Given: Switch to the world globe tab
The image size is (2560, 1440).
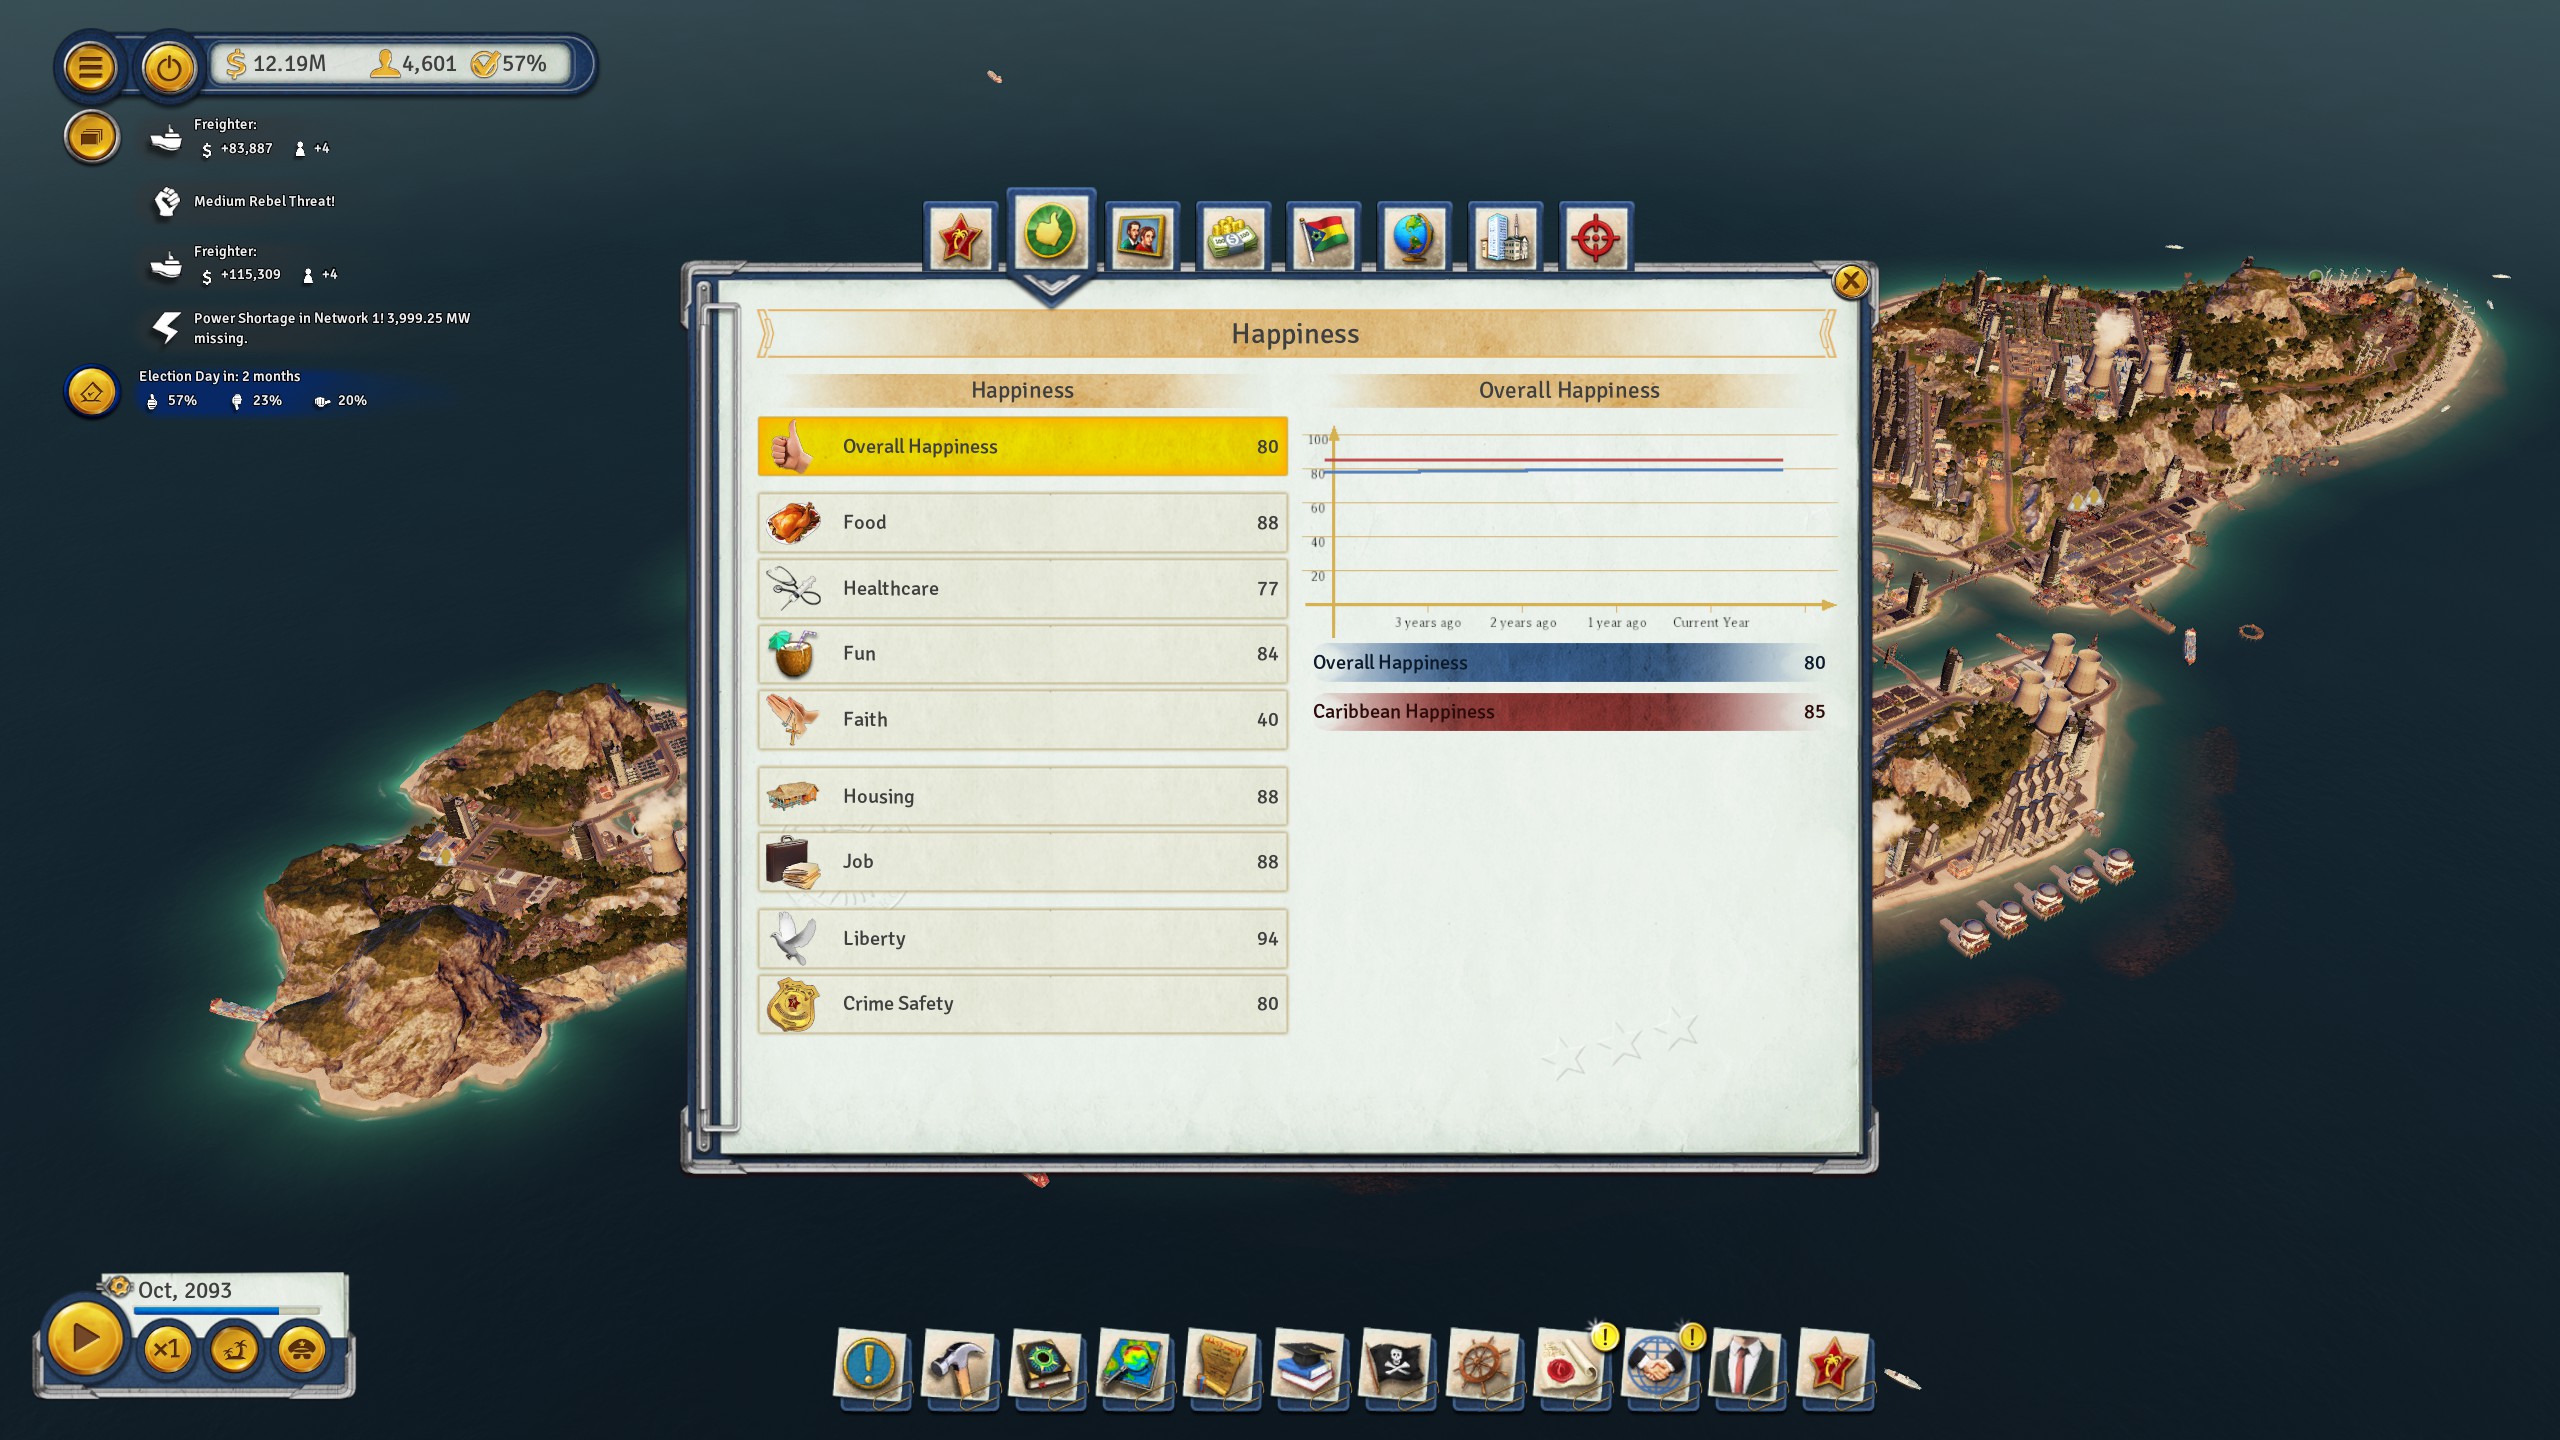Looking at the screenshot, I should [1413, 238].
